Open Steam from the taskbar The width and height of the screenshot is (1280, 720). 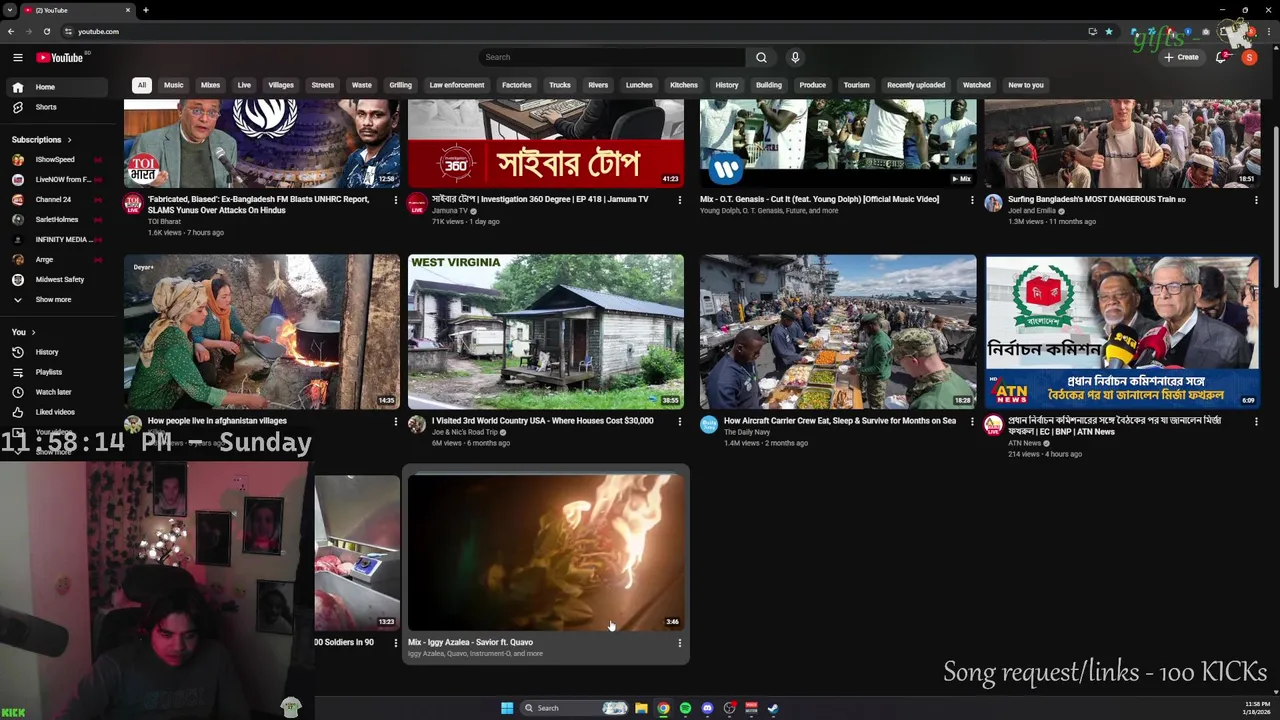coord(773,708)
